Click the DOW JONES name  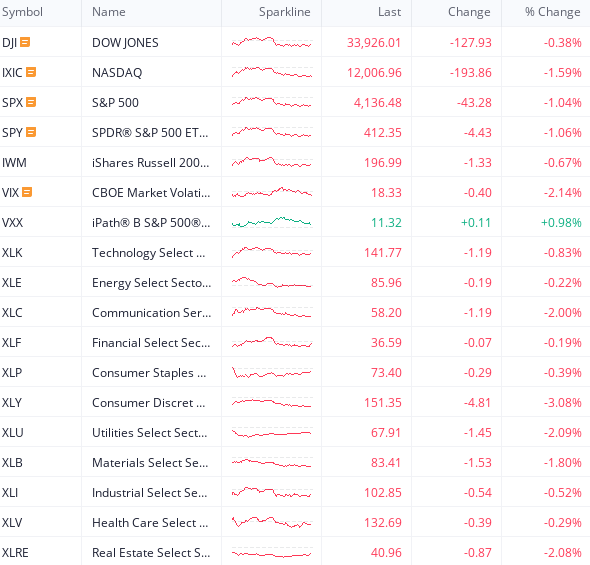[x=125, y=43]
